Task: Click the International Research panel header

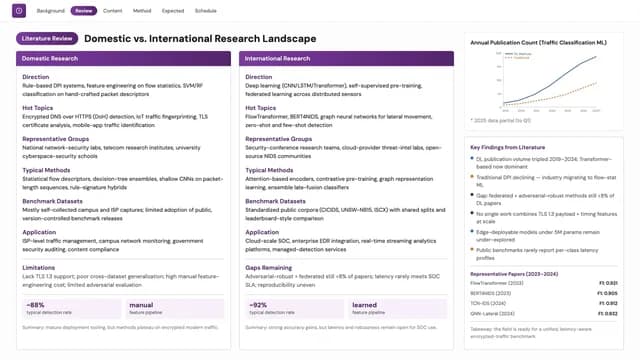Action: tap(346, 58)
